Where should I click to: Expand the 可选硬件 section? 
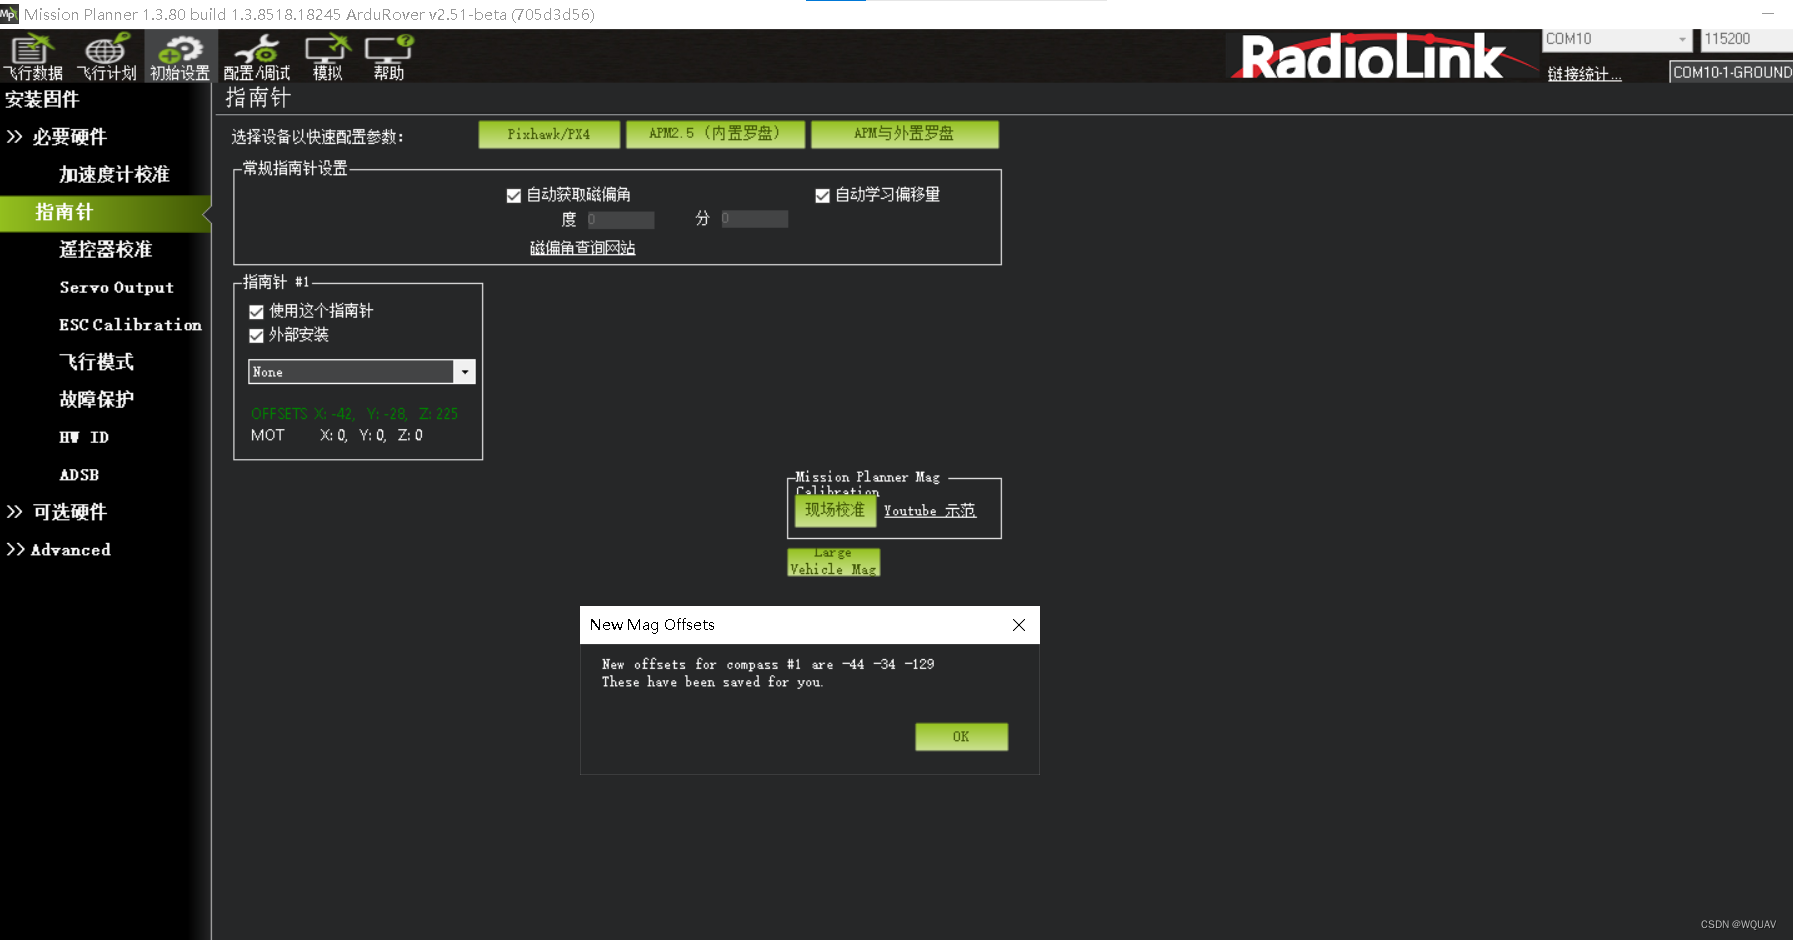pyautogui.click(x=57, y=512)
